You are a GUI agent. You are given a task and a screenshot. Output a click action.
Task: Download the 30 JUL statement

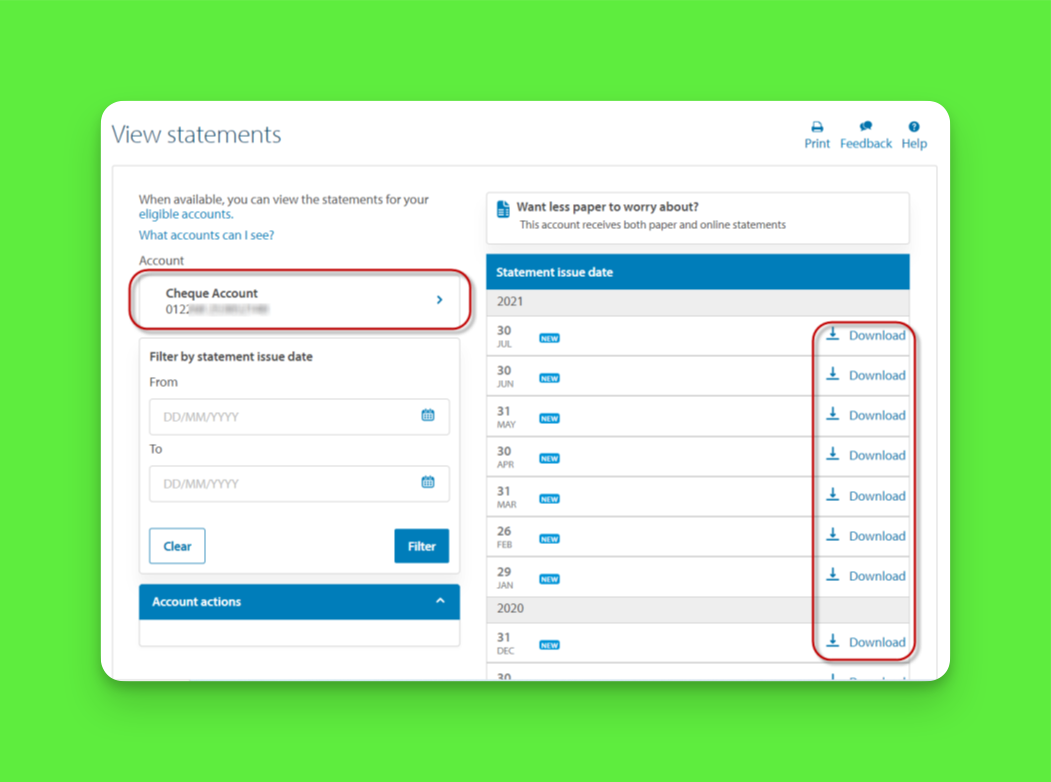tap(865, 335)
